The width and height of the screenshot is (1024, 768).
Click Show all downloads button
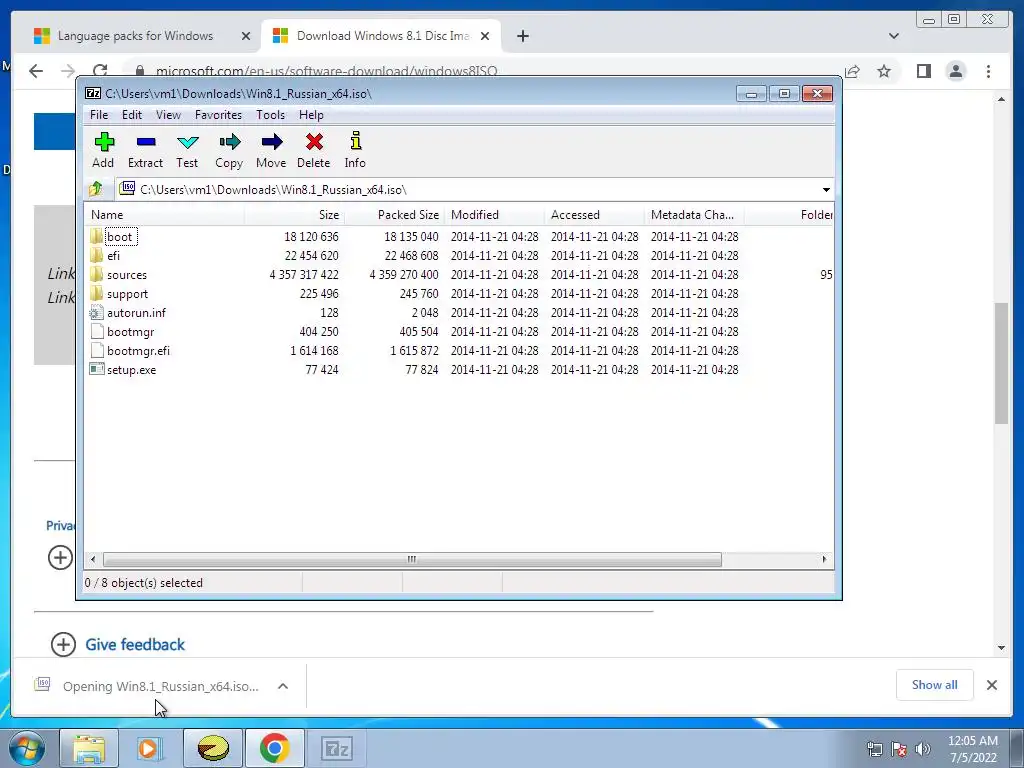935,685
